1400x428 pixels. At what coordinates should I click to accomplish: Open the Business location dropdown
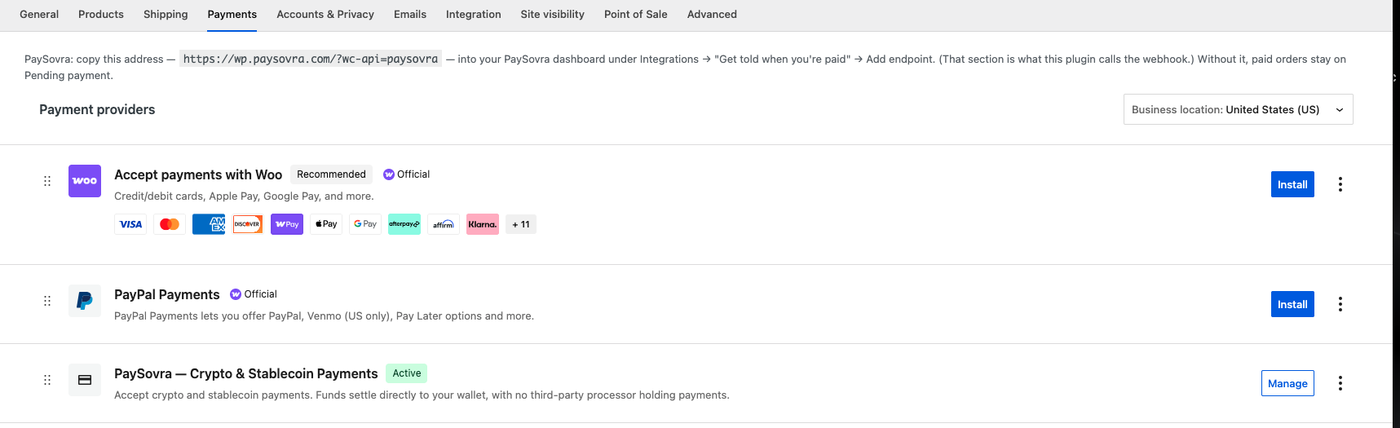tap(1238, 110)
